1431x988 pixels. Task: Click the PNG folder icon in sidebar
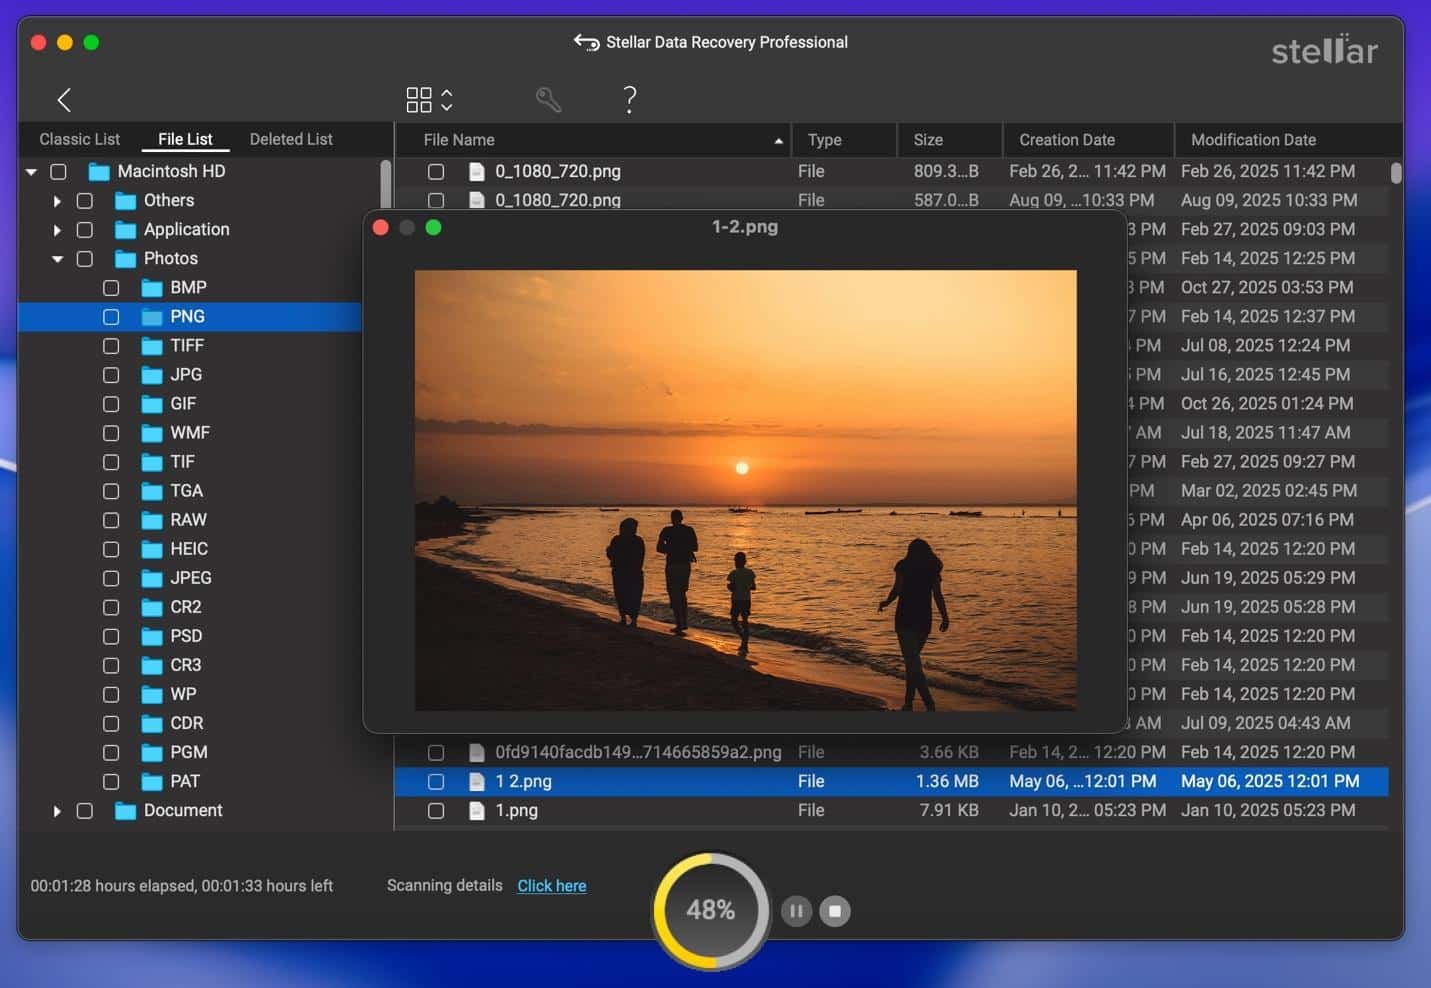[x=151, y=316]
